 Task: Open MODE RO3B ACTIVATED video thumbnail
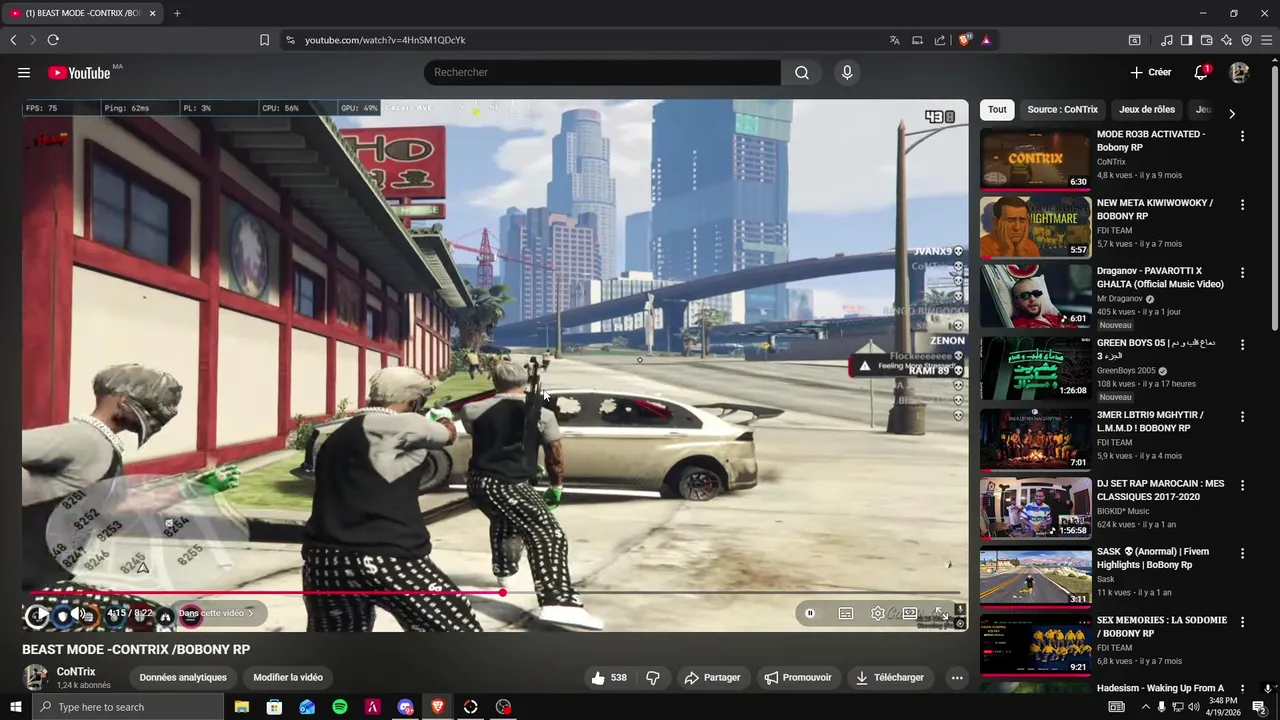pyautogui.click(x=1035, y=158)
